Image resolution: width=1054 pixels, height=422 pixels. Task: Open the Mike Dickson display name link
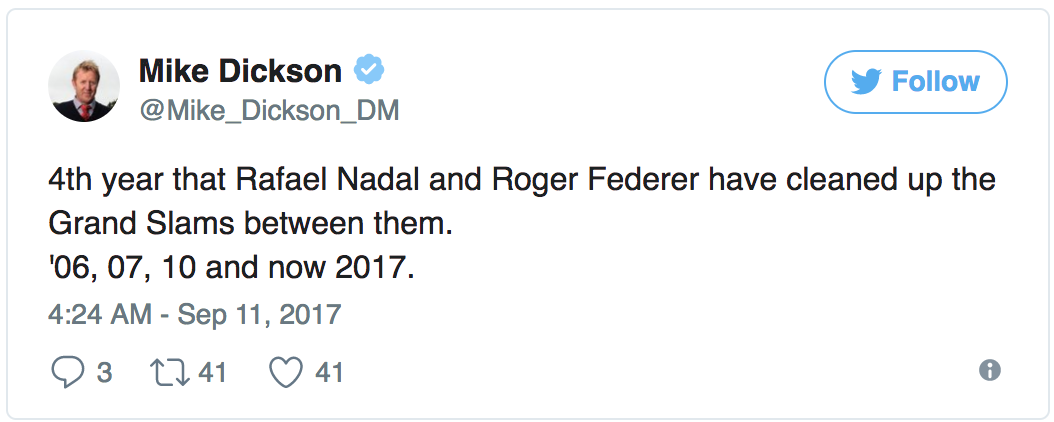point(240,71)
